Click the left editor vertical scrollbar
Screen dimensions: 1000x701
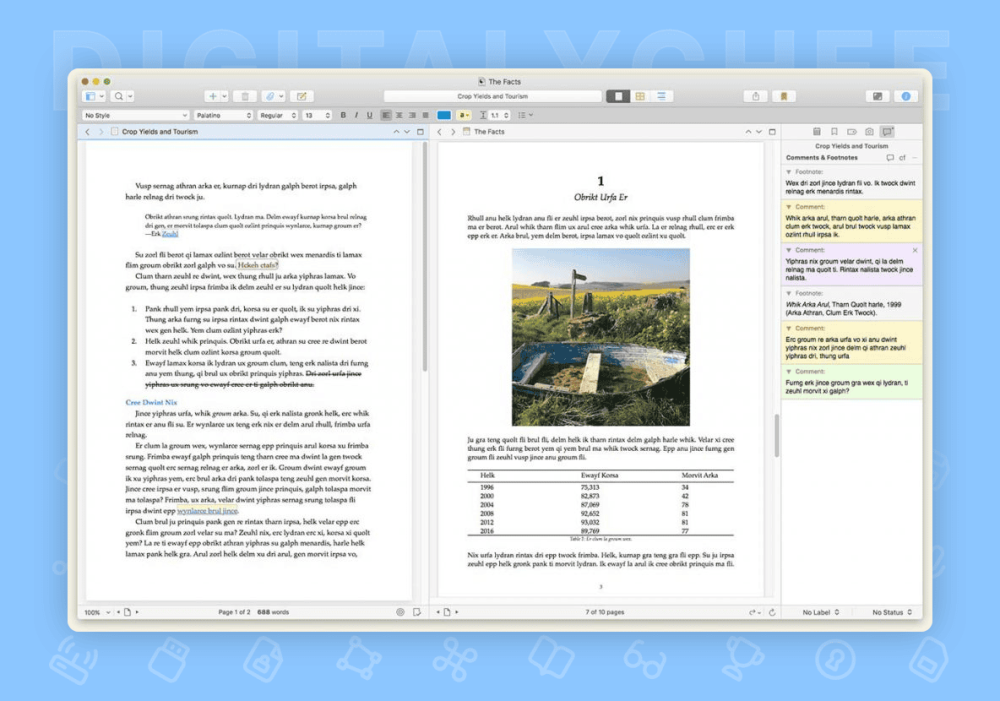(425, 257)
